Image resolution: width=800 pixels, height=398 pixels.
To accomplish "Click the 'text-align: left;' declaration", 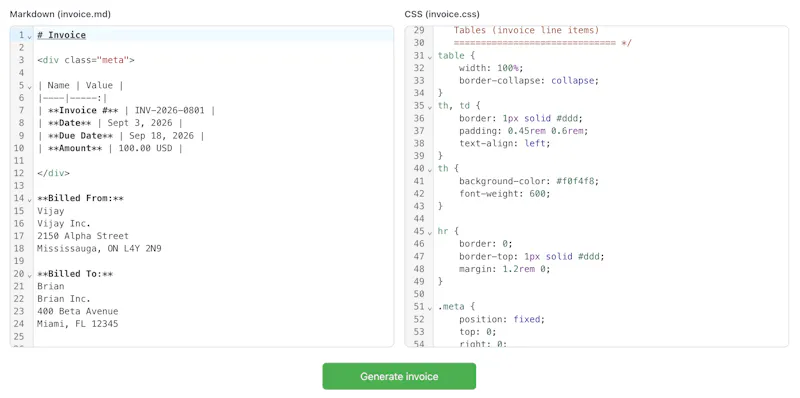I will 505,143.
